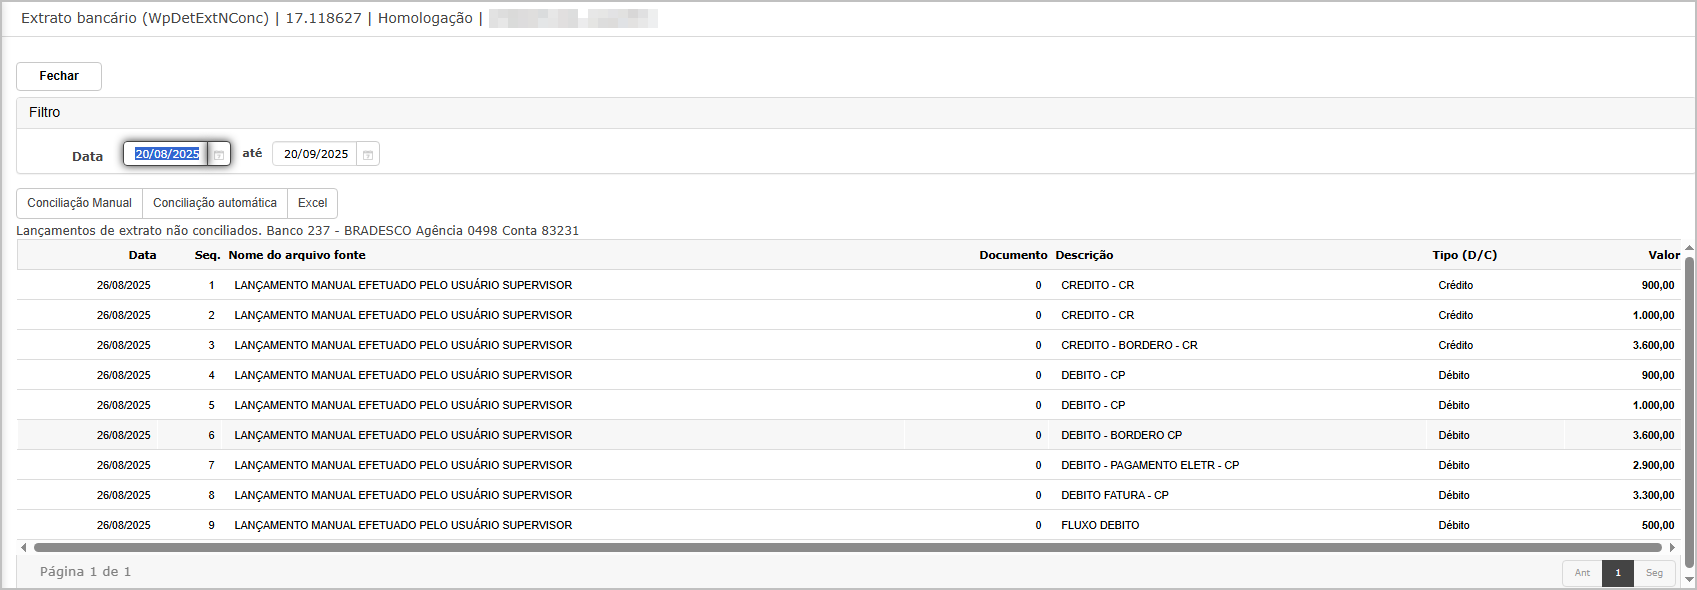Click the Fechar button

[59, 76]
